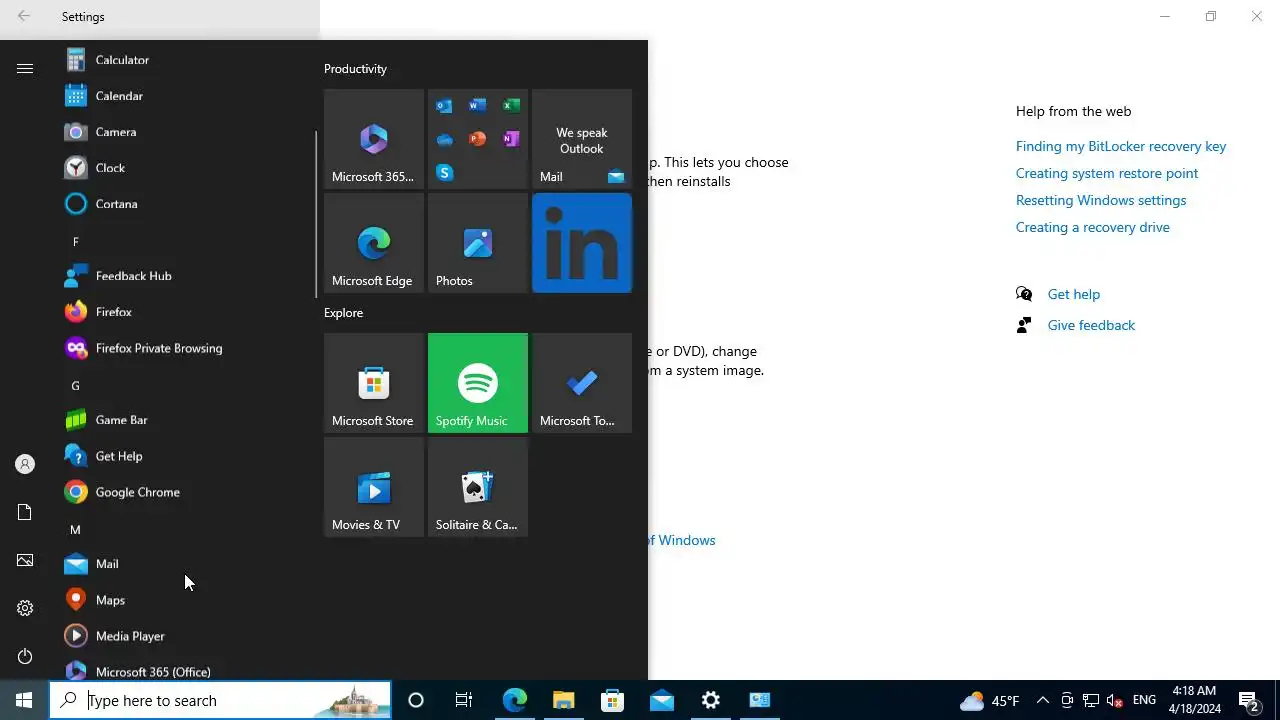The height and width of the screenshot is (720, 1280).
Task: Open Cortana circle on the taskbar
Action: pos(416,700)
